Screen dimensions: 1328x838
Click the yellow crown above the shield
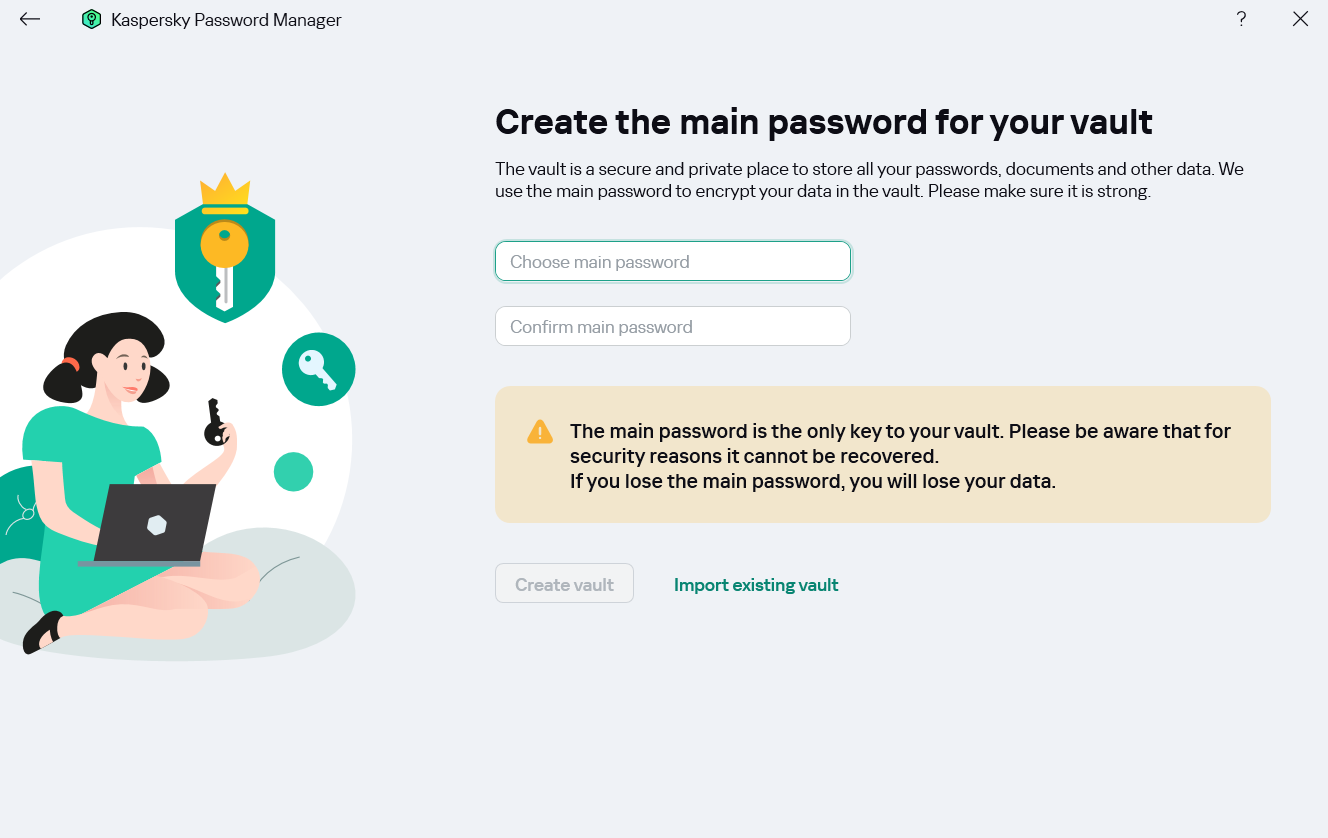(225, 190)
